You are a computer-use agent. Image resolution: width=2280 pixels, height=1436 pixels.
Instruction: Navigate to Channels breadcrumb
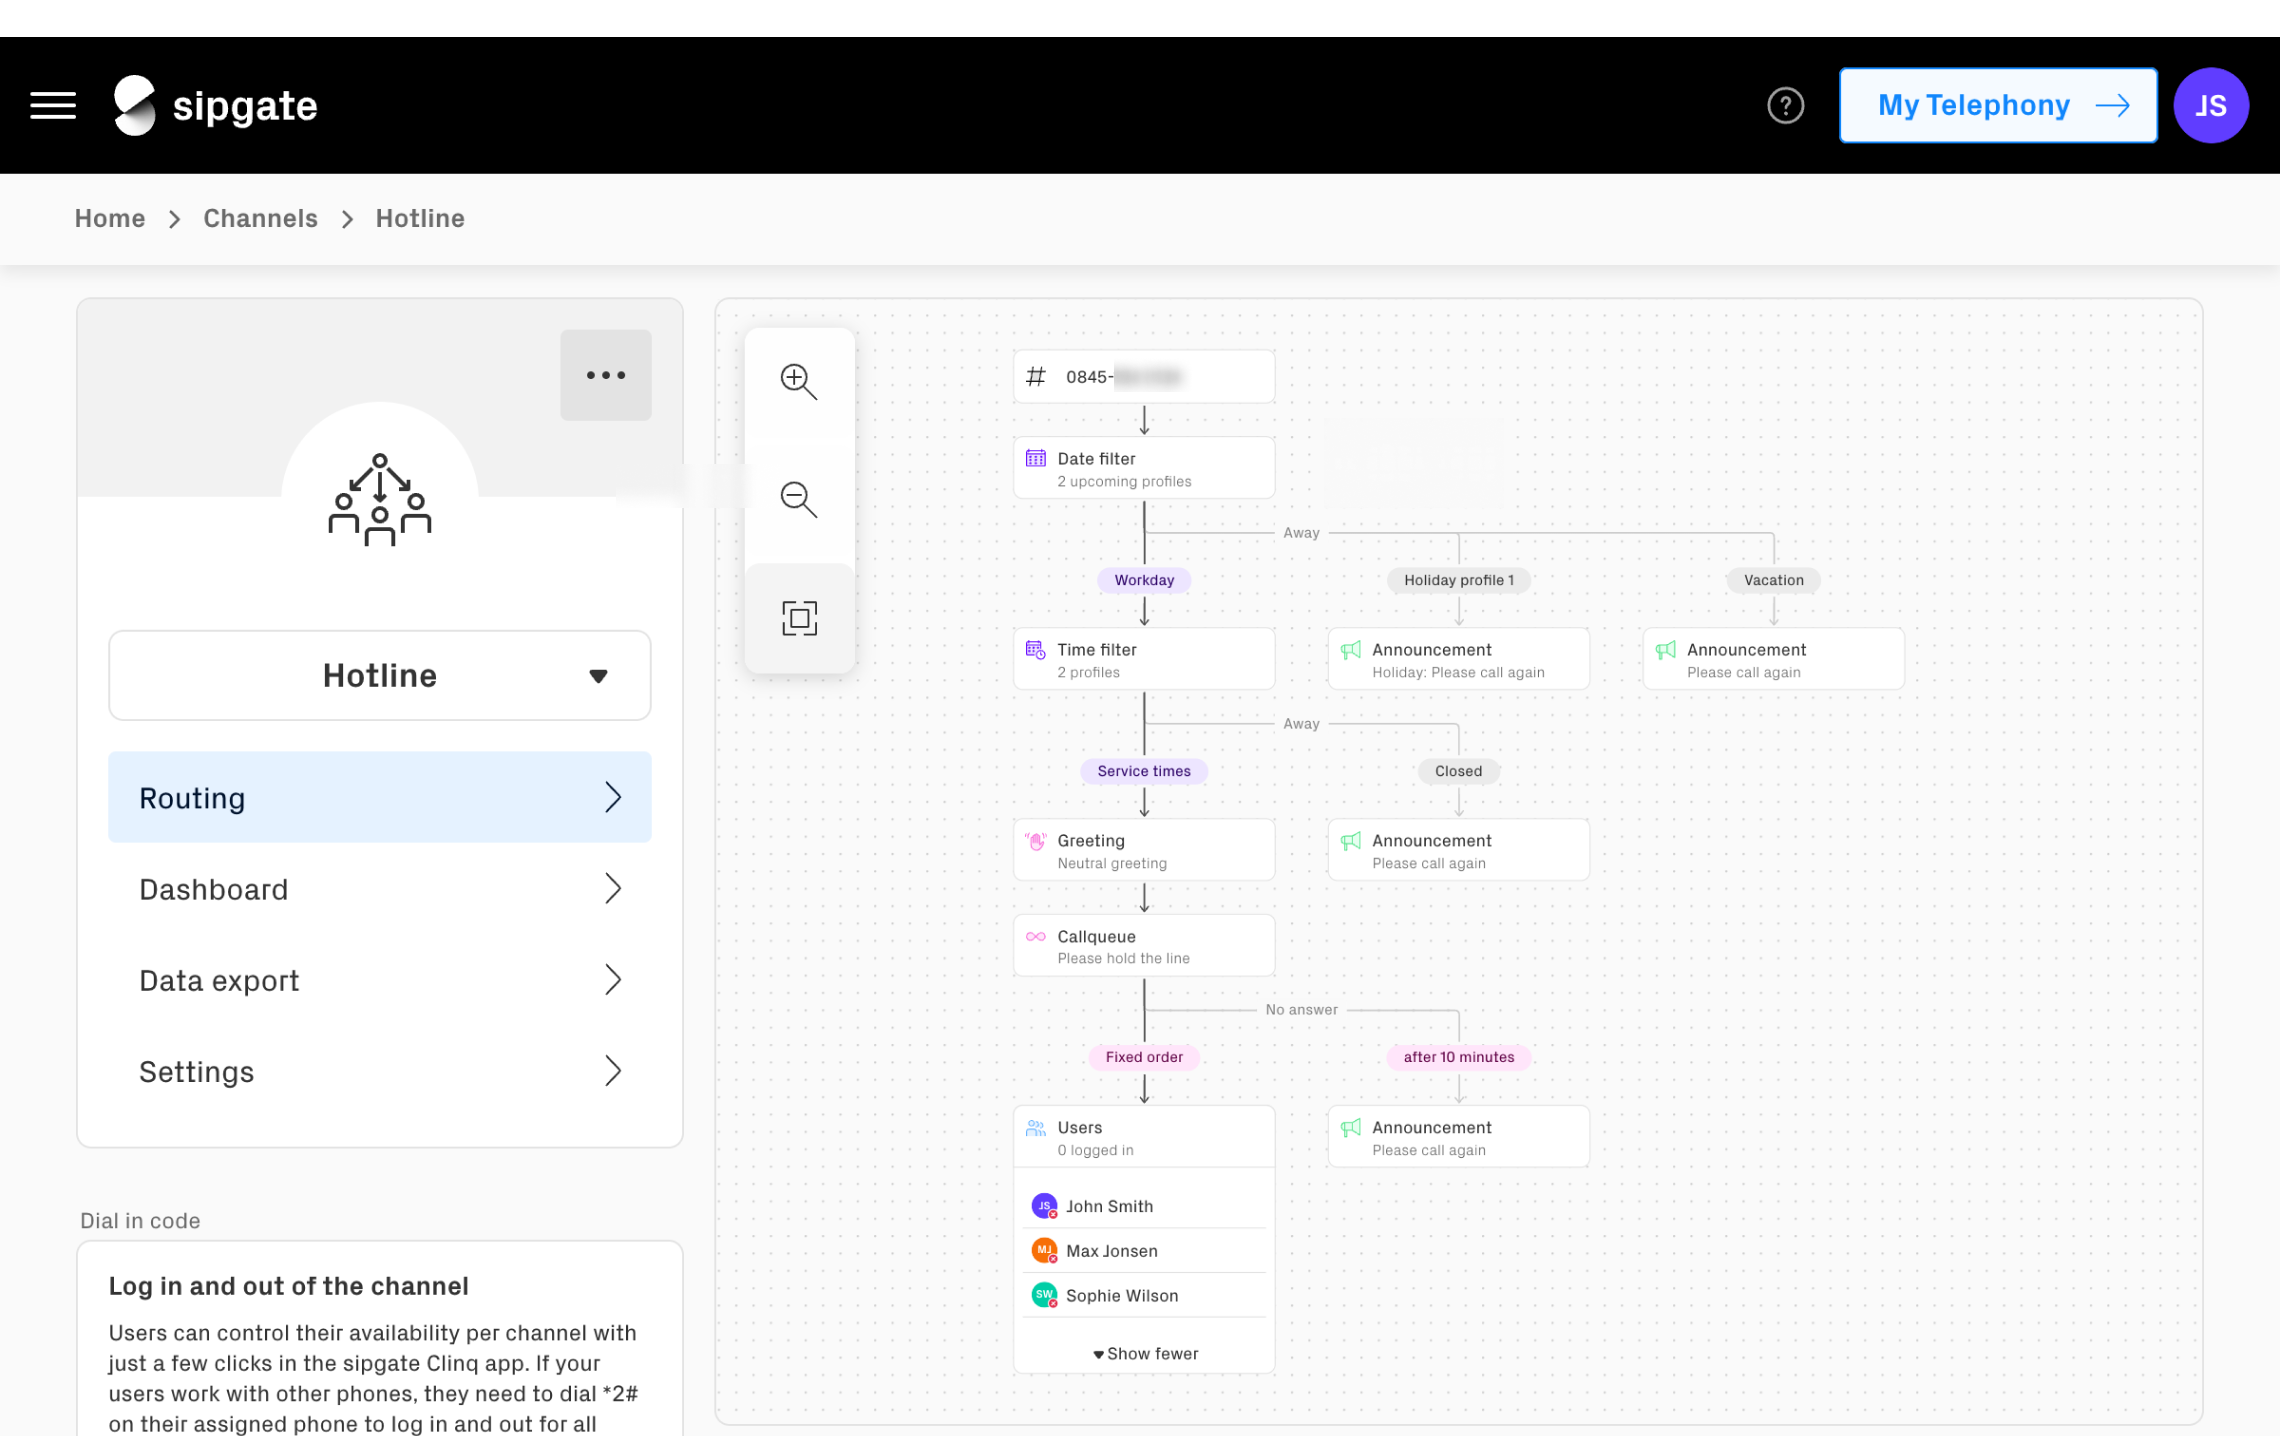point(260,218)
